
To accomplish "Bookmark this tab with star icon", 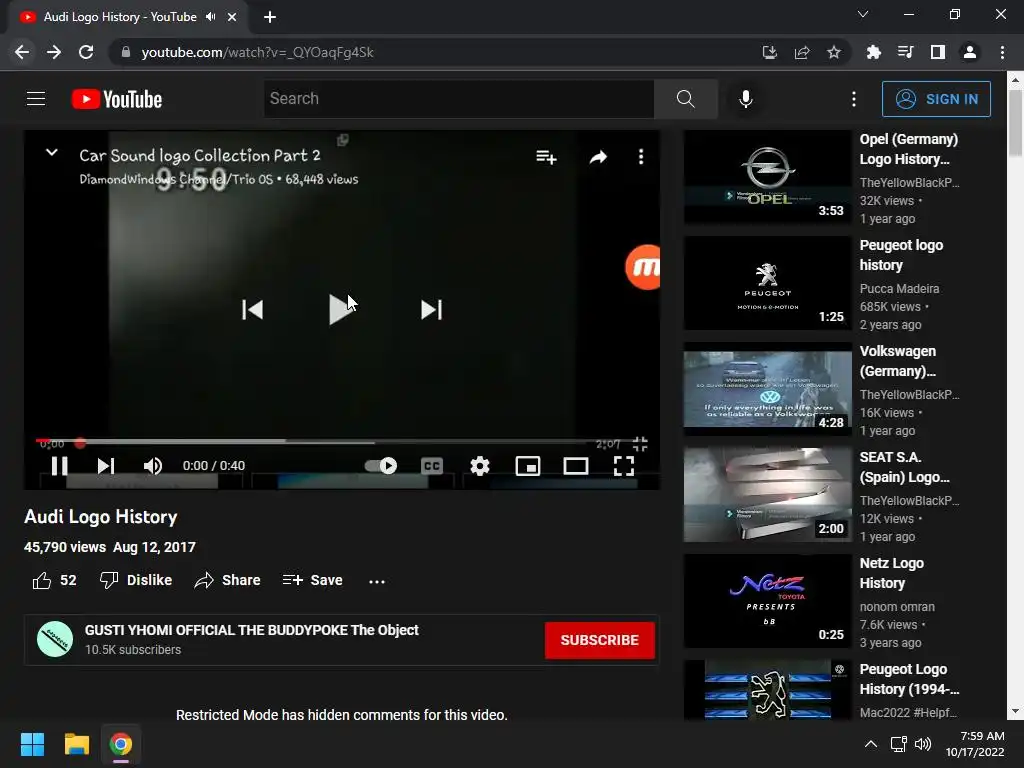I will pos(834,52).
